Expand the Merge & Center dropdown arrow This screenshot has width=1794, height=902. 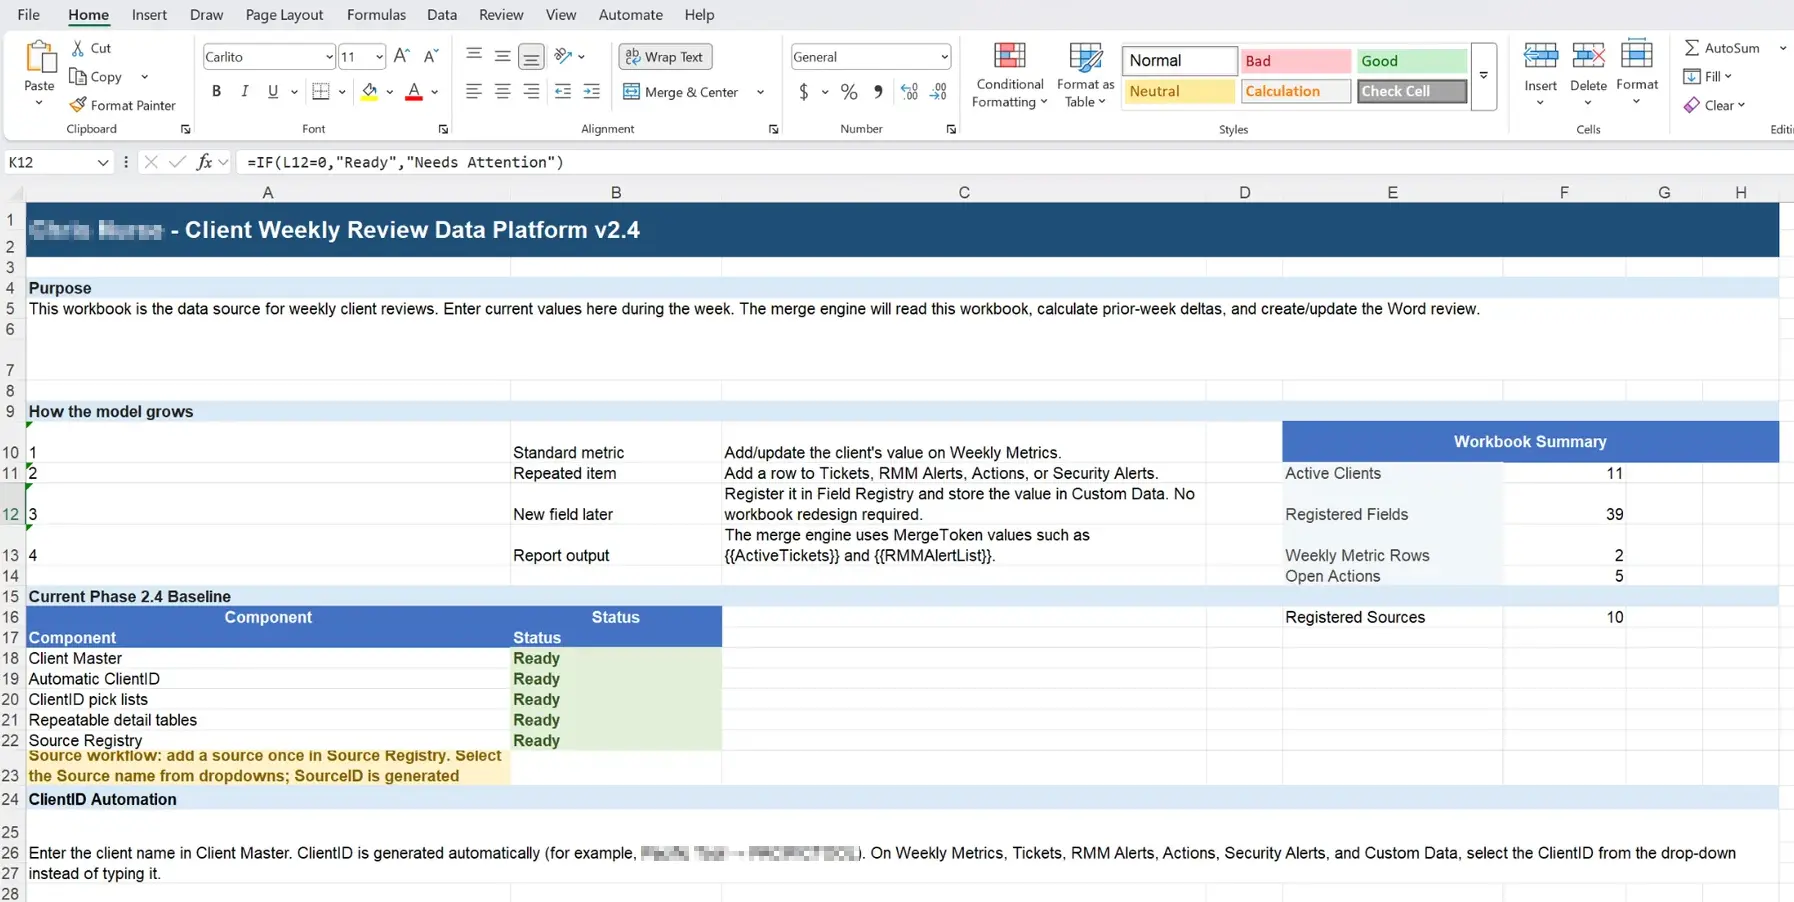click(760, 92)
